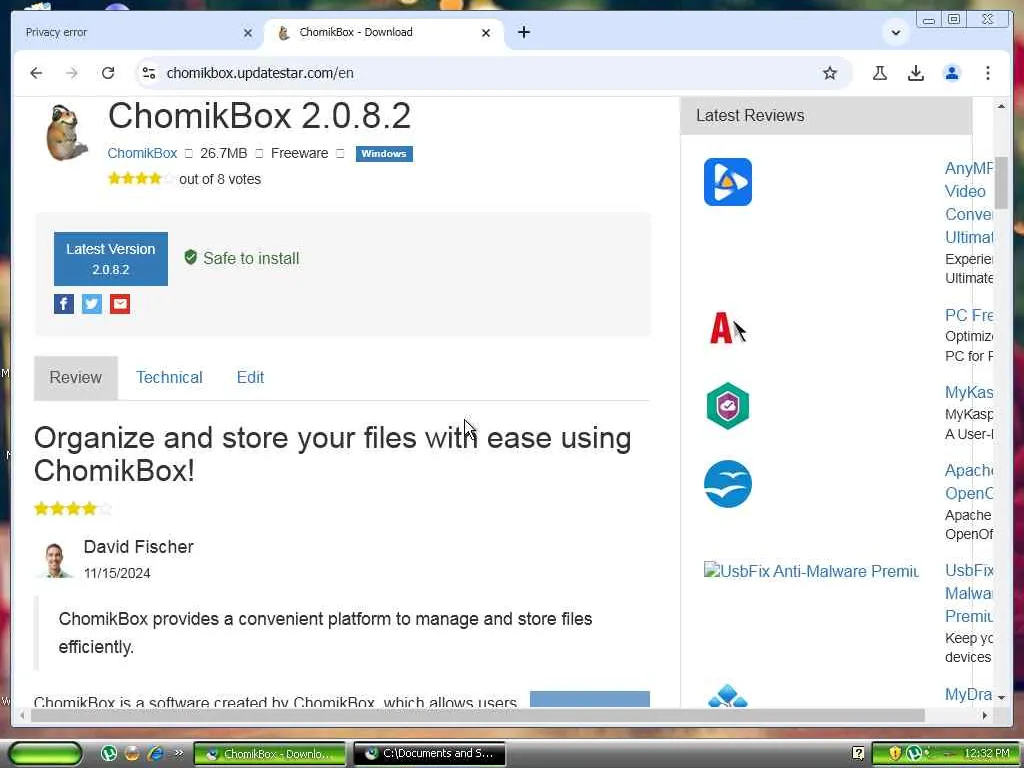Viewport: 1024px width, 768px height.
Task: Click the Apache OpenOffice bird icon
Action: pos(728,484)
